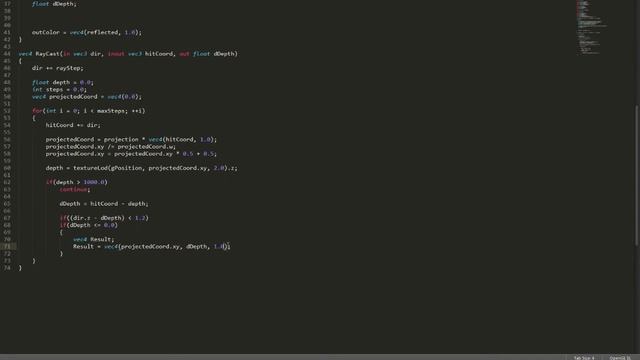Click 'vec4 Result;' declaration
This screenshot has width=640, height=360.
93,239
